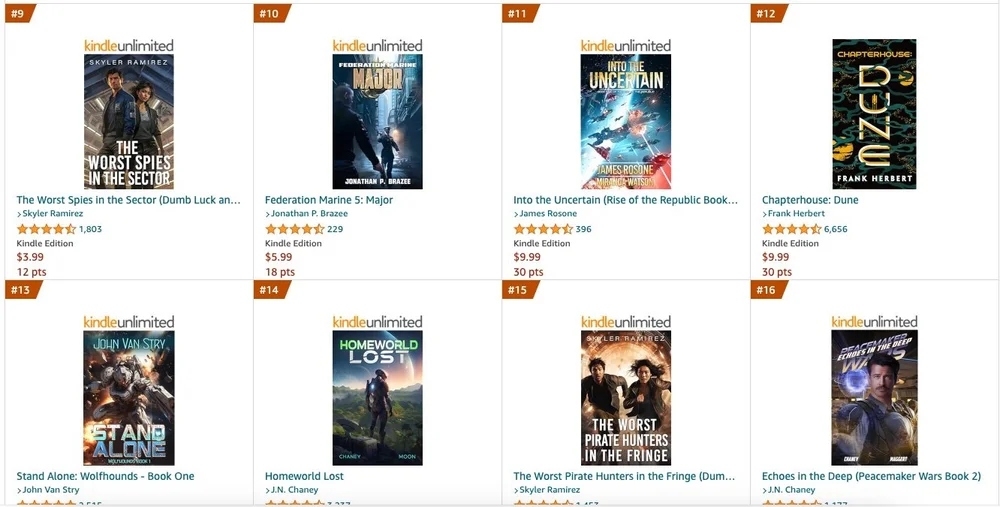Click the star rating for Federation Marine 5
Image resolution: width=1000 pixels, height=507 pixels.
(x=295, y=229)
